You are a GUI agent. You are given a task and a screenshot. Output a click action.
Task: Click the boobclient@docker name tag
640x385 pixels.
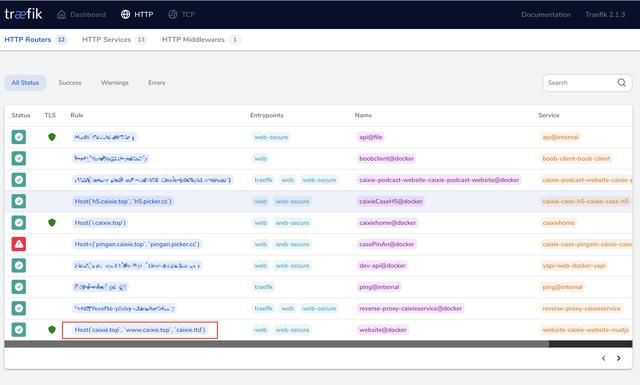pyautogui.click(x=387, y=158)
